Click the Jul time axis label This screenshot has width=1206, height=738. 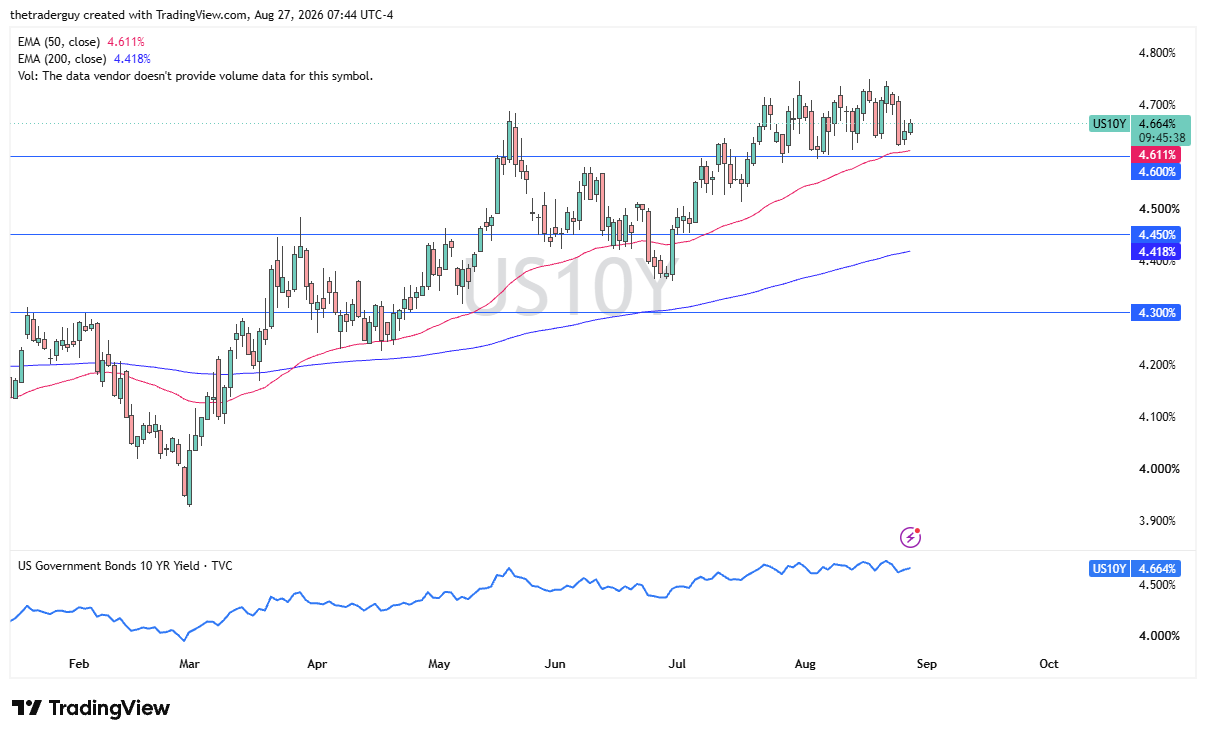point(677,663)
